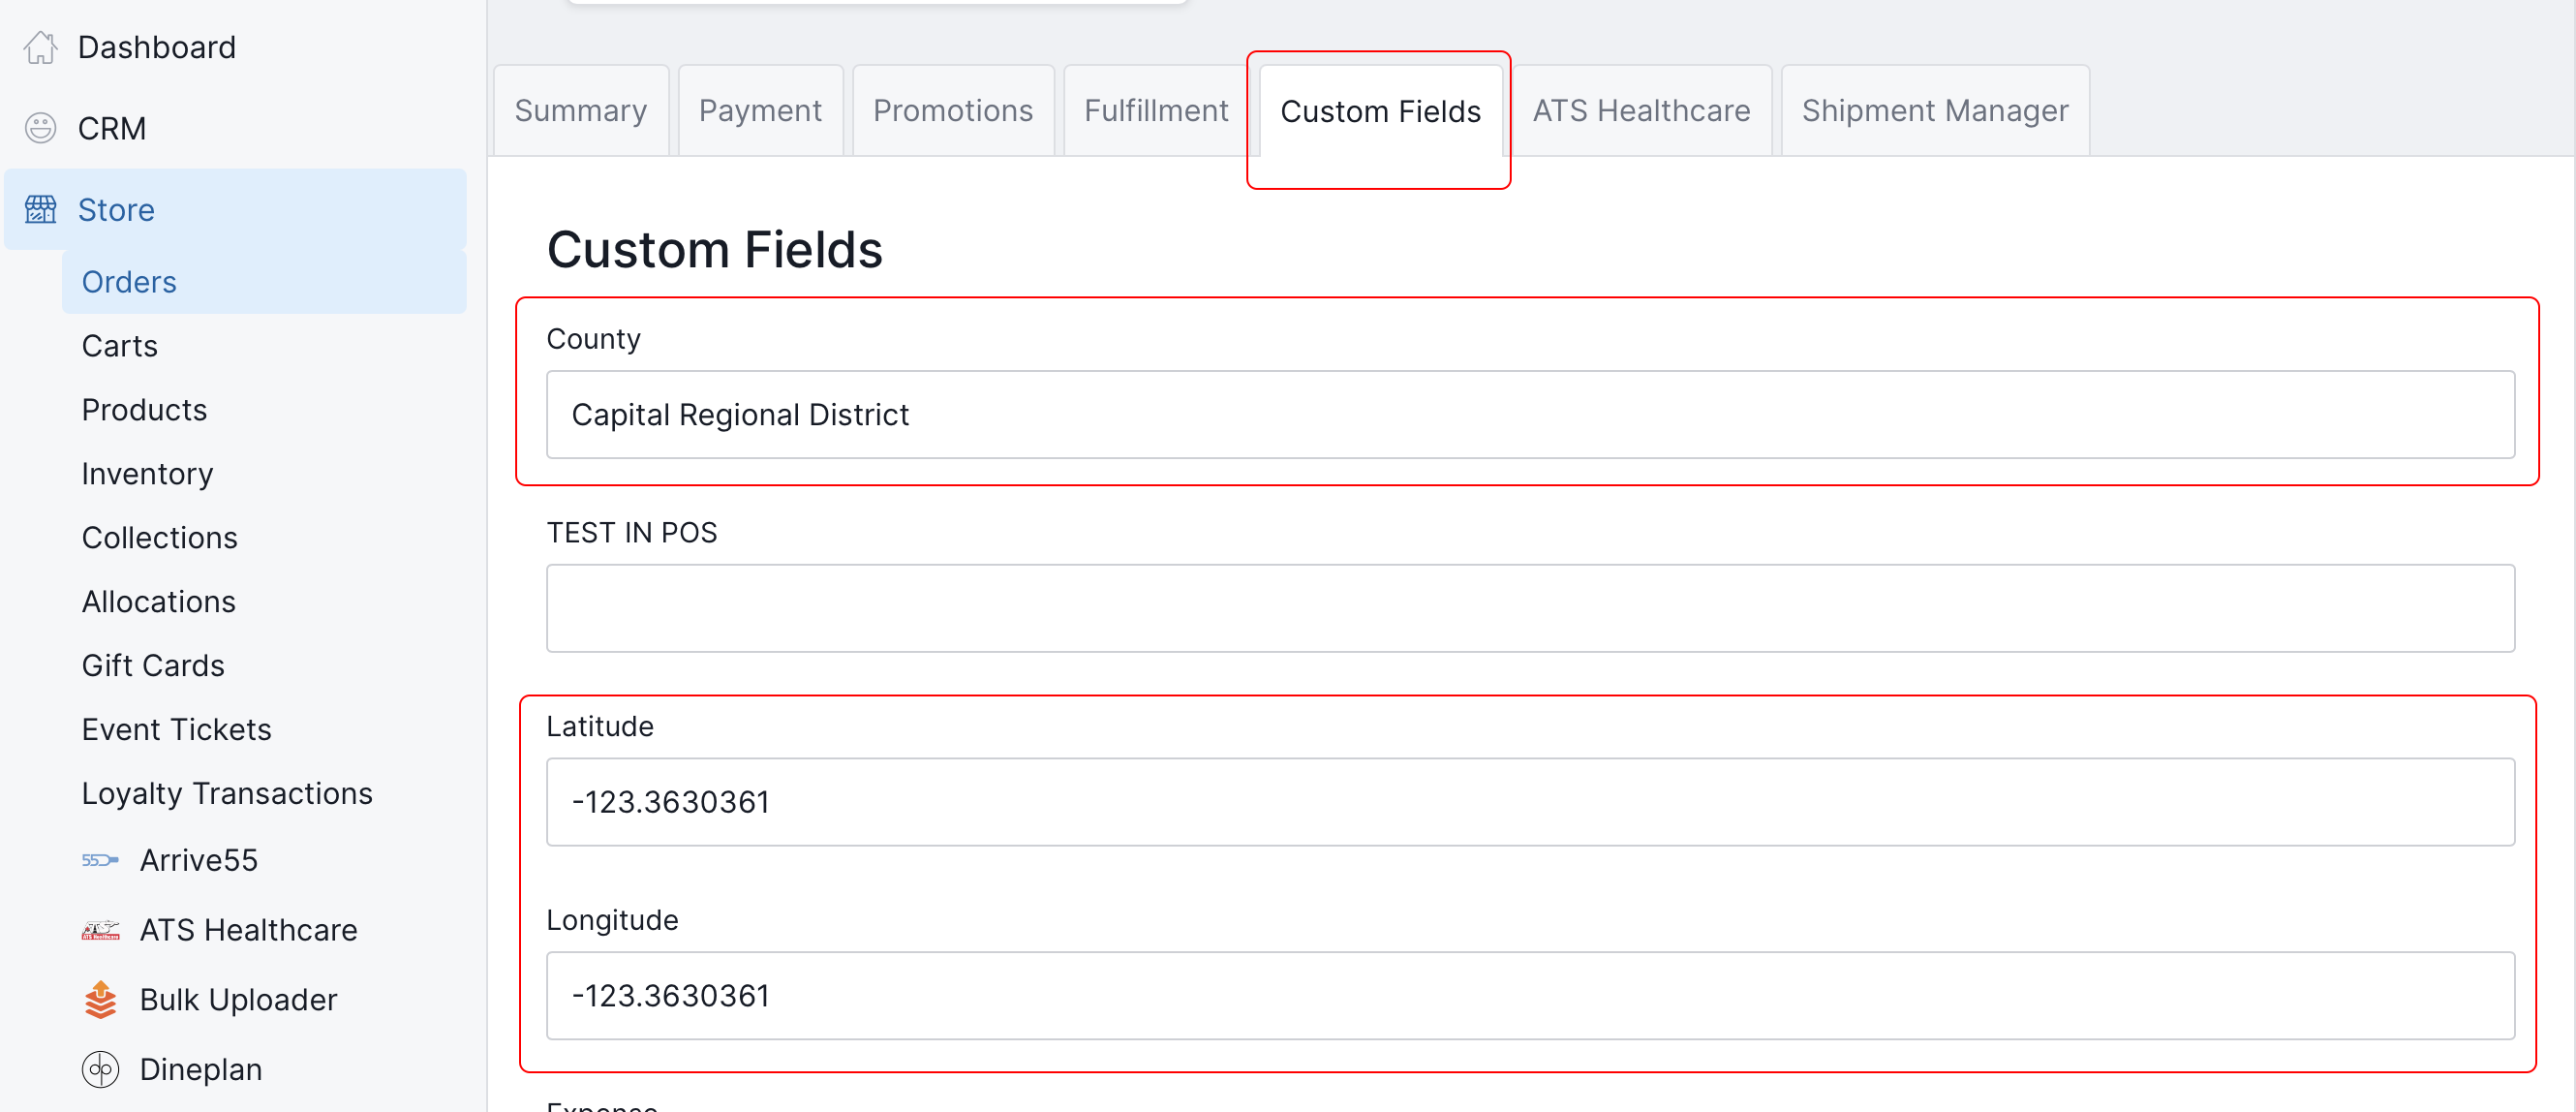Image resolution: width=2576 pixels, height=1112 pixels.
Task: Select the Promotions tab
Action: click(x=952, y=111)
